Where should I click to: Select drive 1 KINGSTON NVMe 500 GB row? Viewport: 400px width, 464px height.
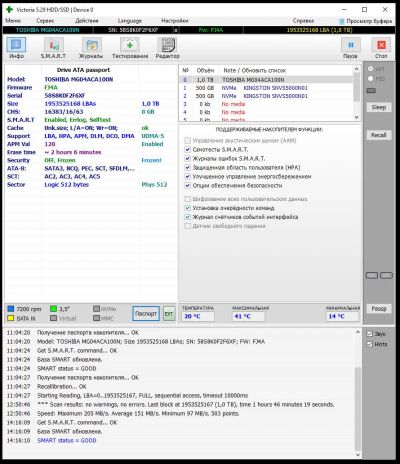[266, 88]
